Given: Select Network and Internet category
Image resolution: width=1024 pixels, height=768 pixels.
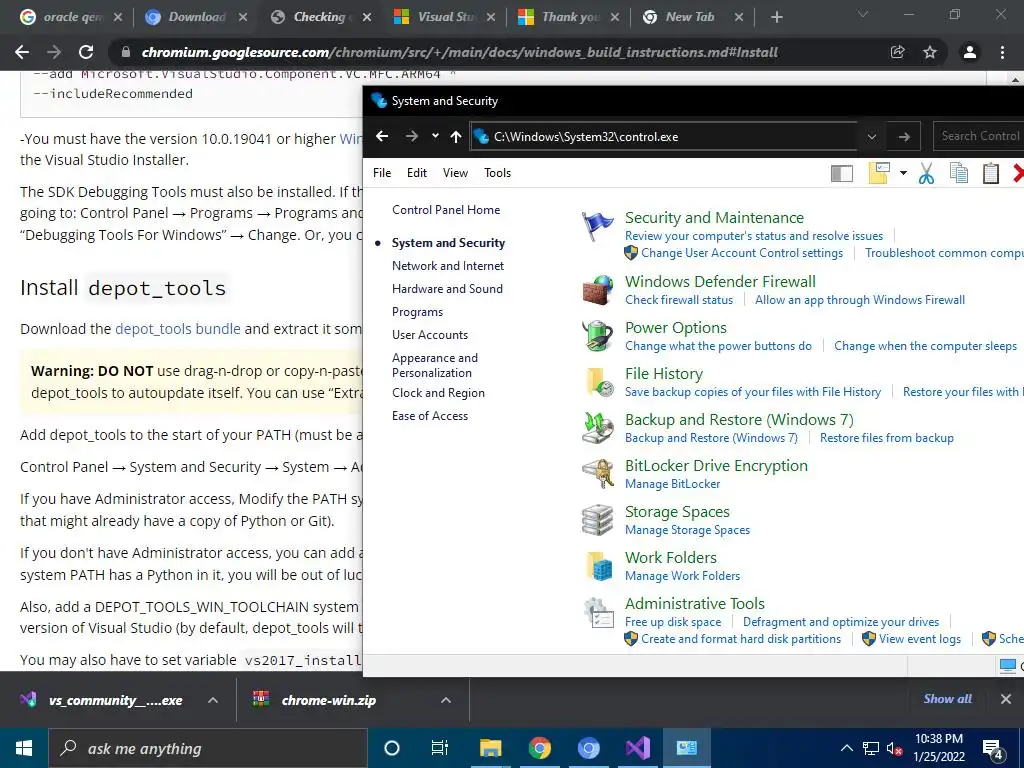Looking at the screenshot, I should click(448, 266).
